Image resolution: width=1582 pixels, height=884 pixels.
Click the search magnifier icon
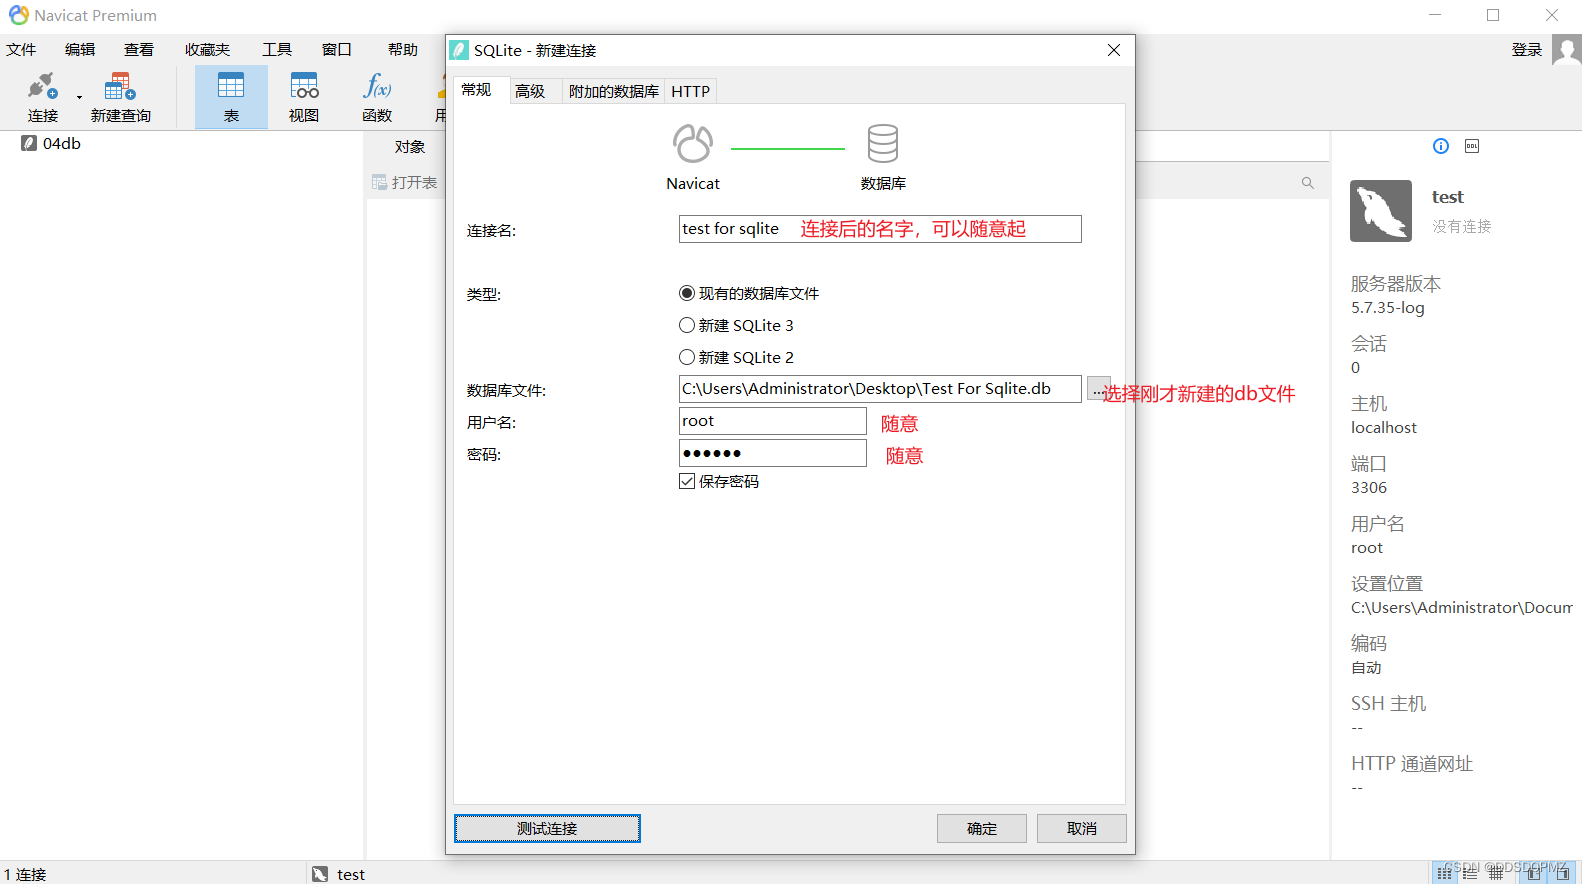click(1308, 183)
